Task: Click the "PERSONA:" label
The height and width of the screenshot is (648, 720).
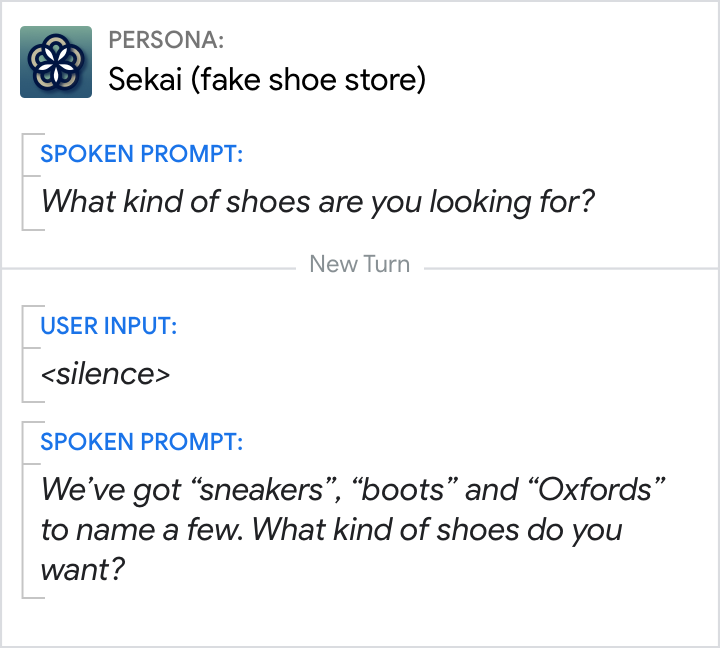Action: tap(166, 41)
